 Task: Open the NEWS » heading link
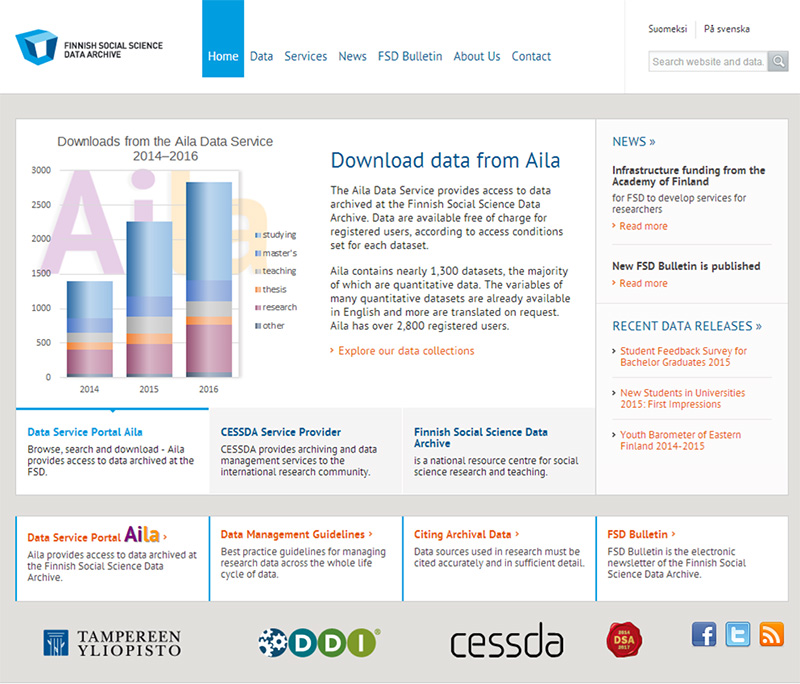(x=634, y=142)
